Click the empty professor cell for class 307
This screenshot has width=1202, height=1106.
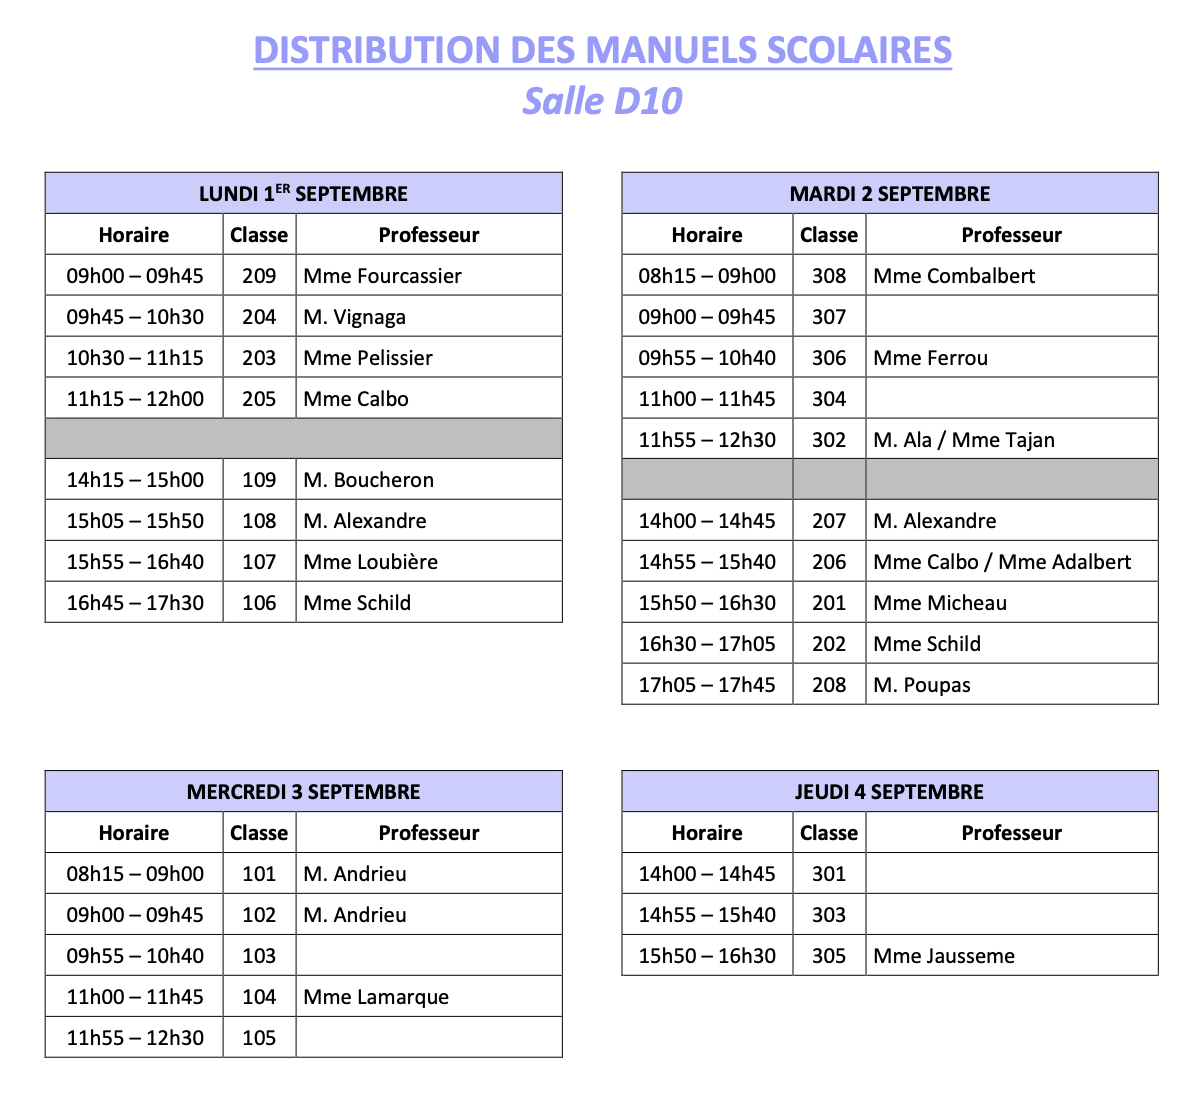click(1011, 317)
